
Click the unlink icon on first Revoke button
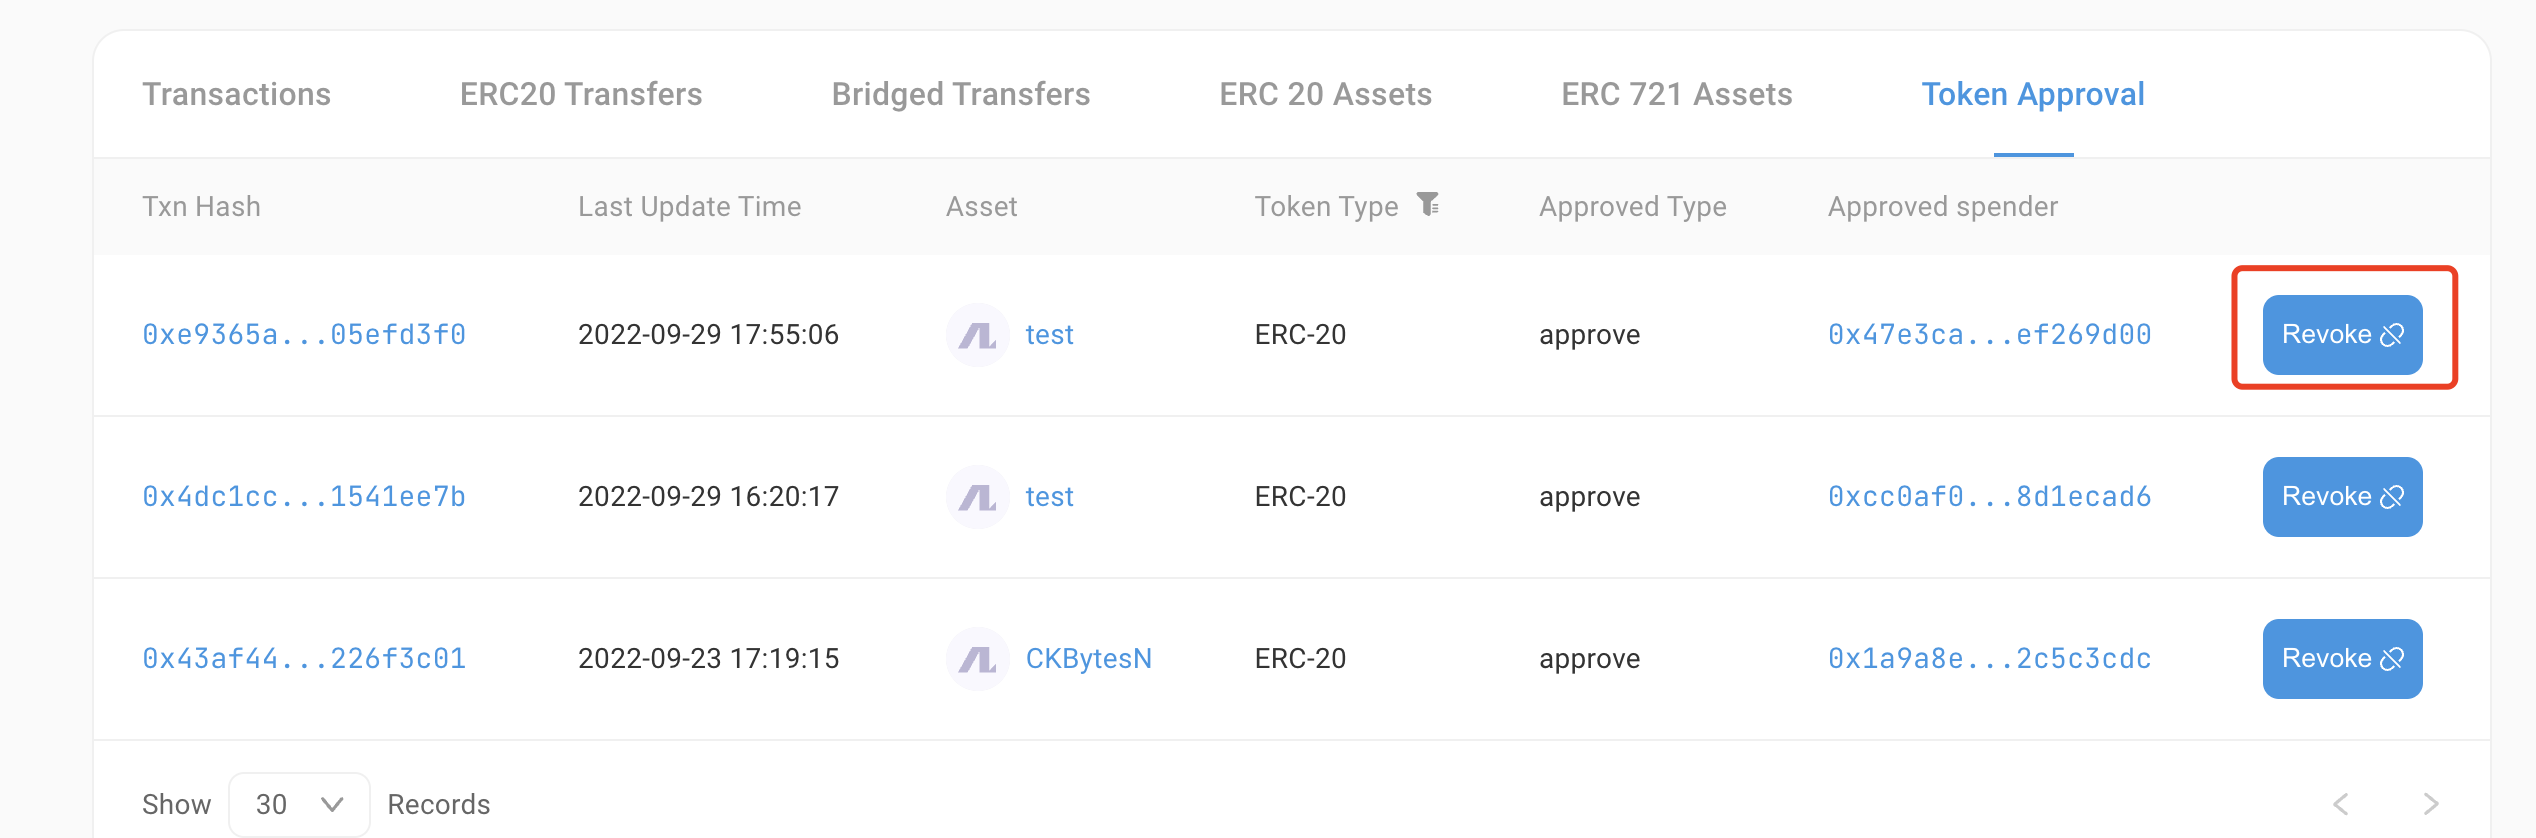[x=2390, y=334]
